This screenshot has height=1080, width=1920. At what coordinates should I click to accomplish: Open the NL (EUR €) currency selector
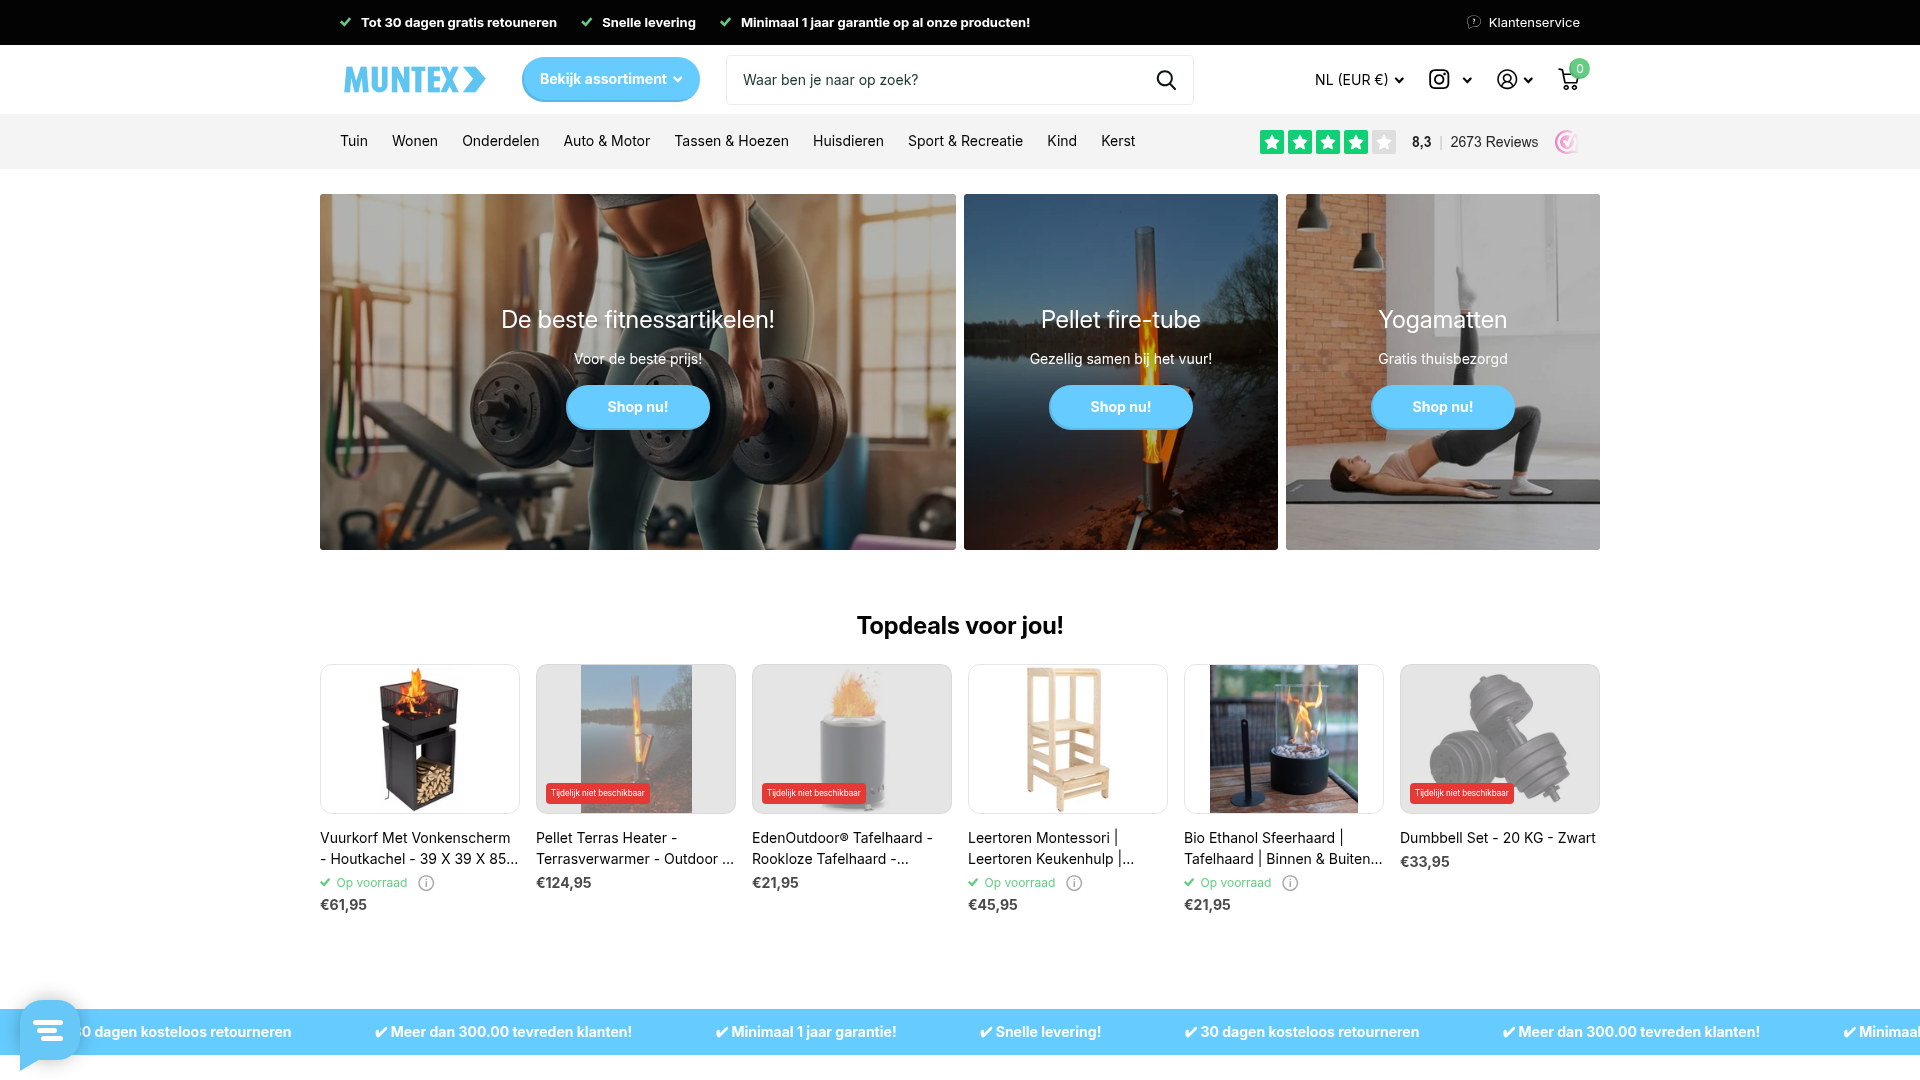click(x=1359, y=80)
